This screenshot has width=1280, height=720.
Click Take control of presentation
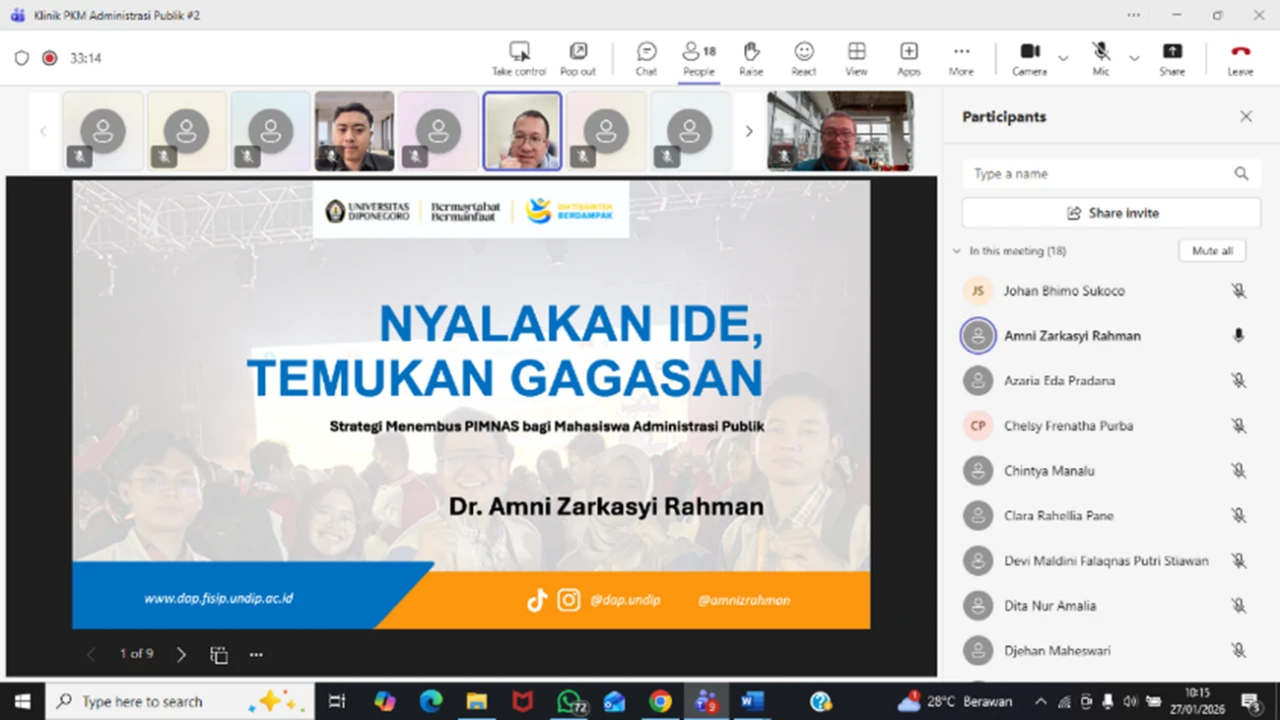pyautogui.click(x=519, y=58)
